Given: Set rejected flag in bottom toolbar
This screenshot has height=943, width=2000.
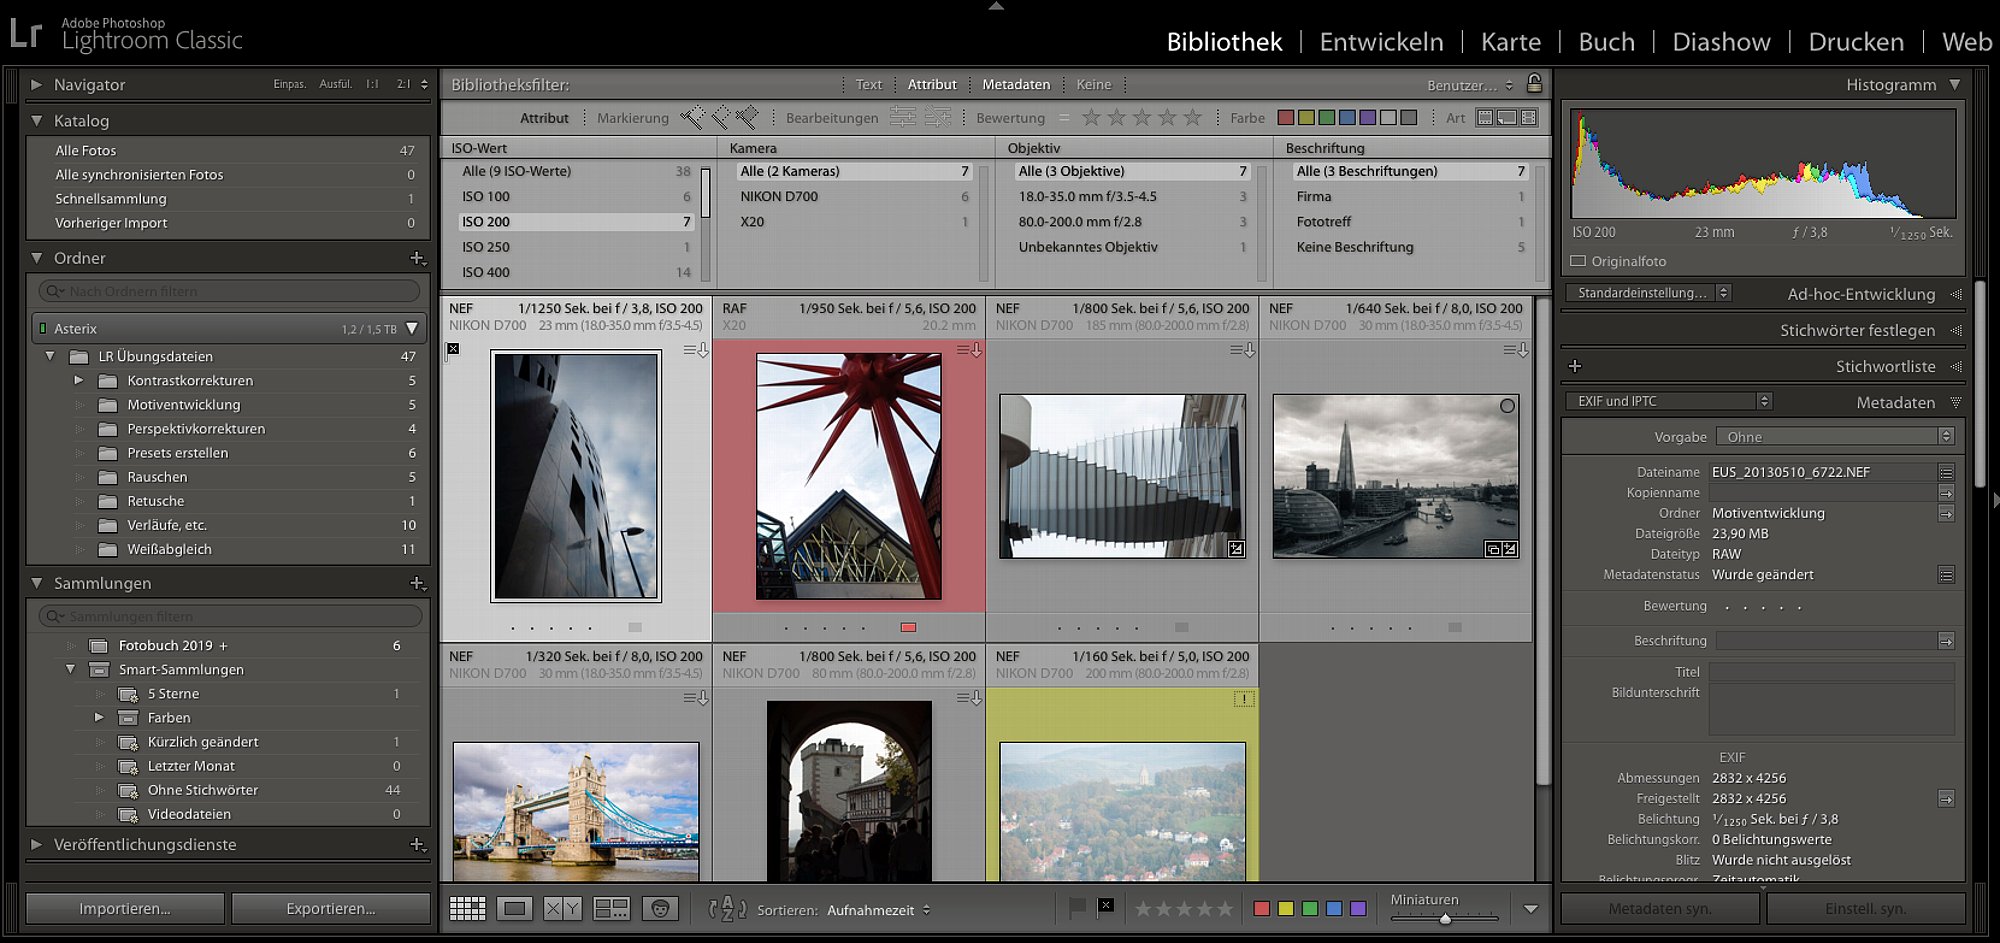Looking at the screenshot, I should click(x=1105, y=906).
